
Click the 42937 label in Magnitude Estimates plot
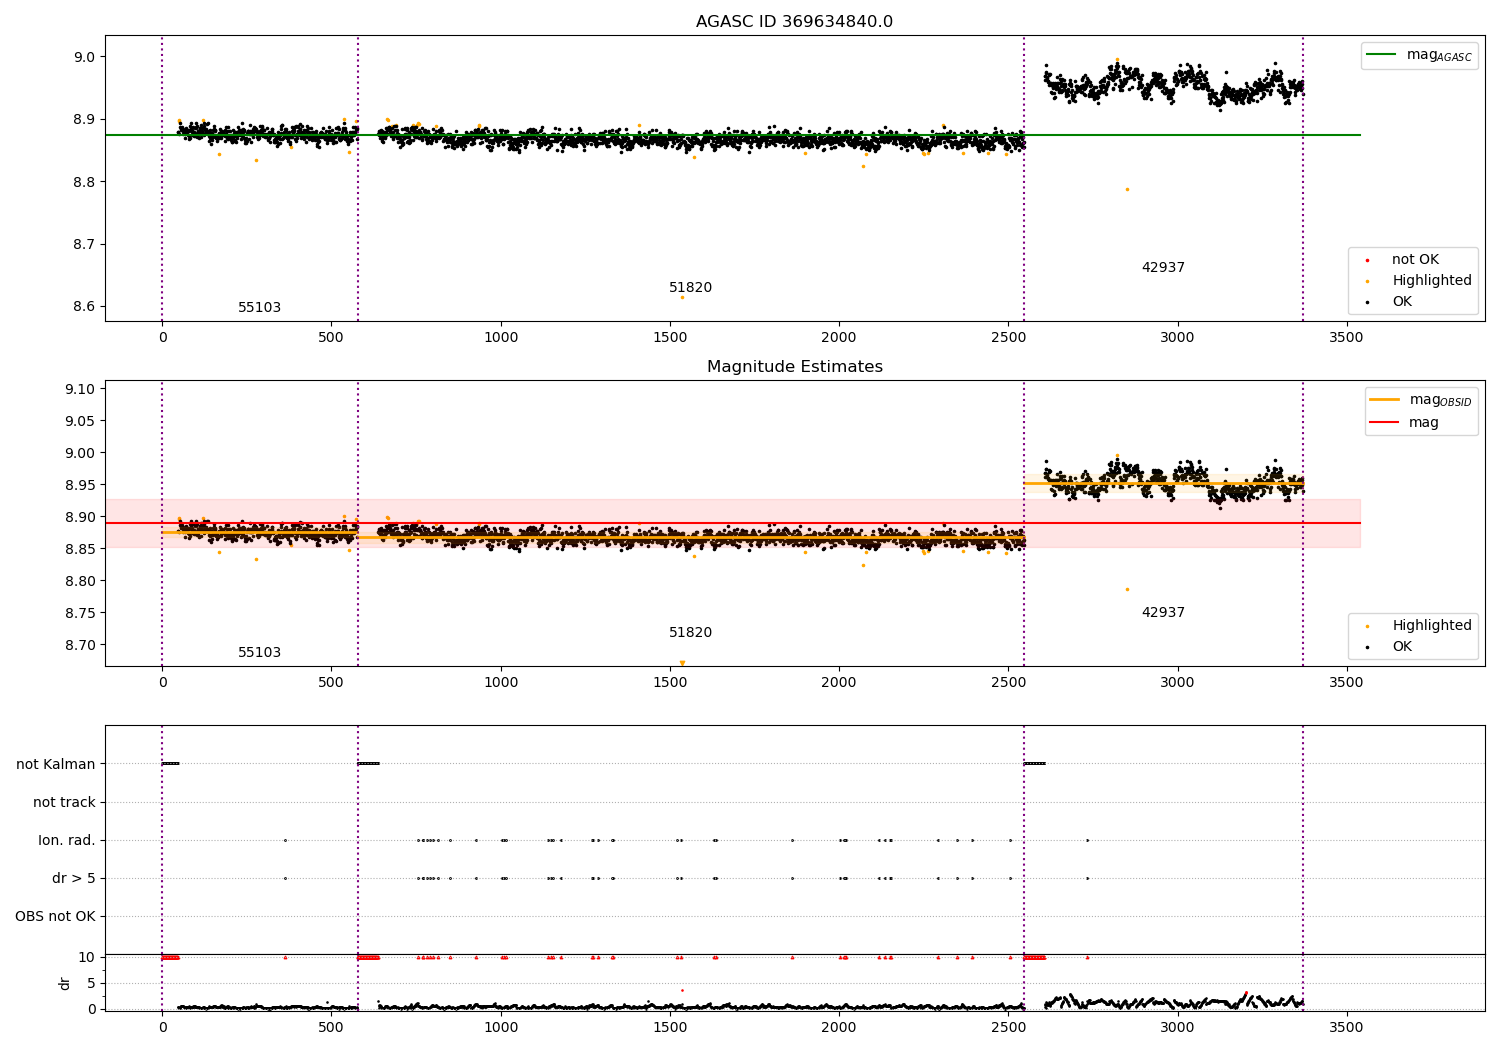coord(1163,613)
